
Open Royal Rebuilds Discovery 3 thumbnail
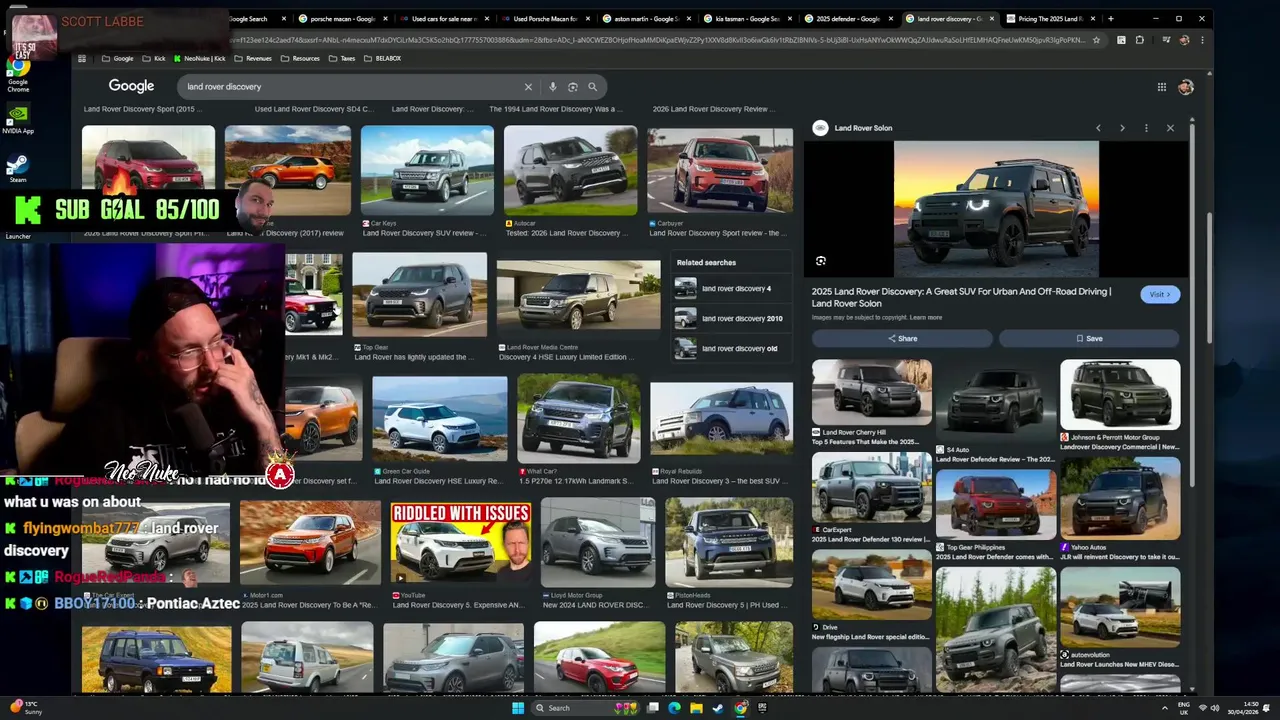pos(721,419)
